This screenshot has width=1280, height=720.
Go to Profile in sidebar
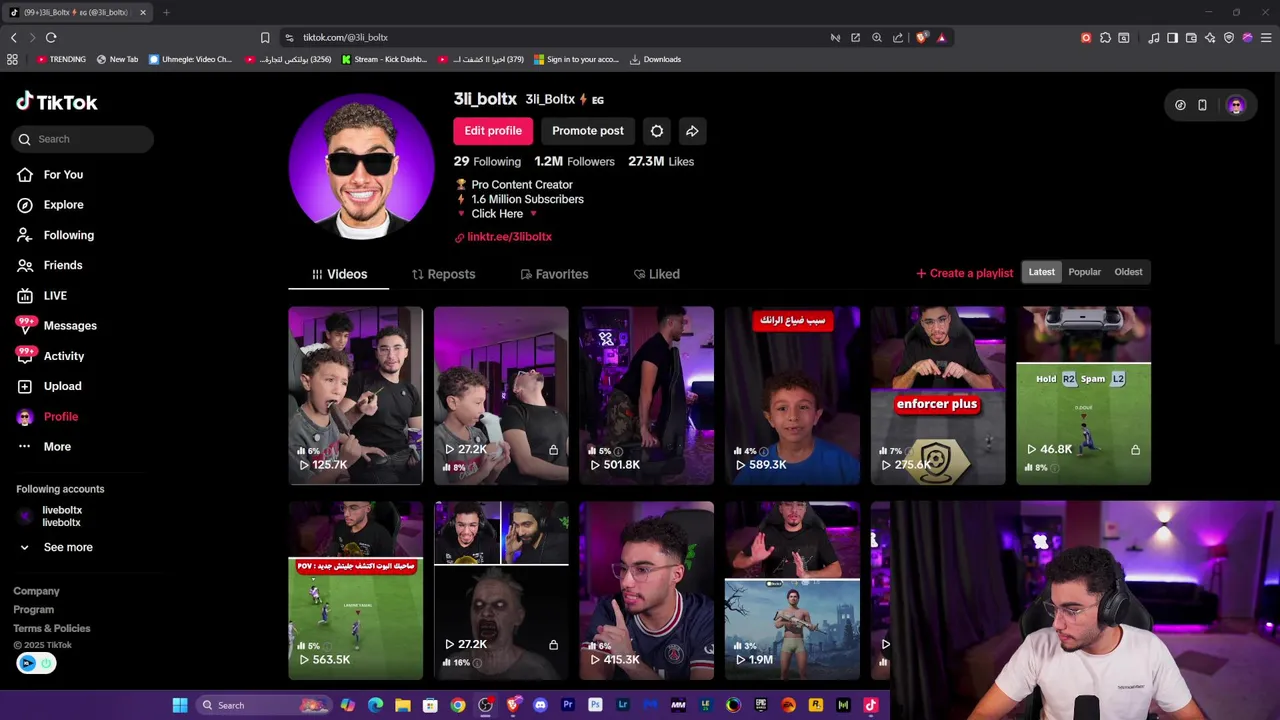47,417
